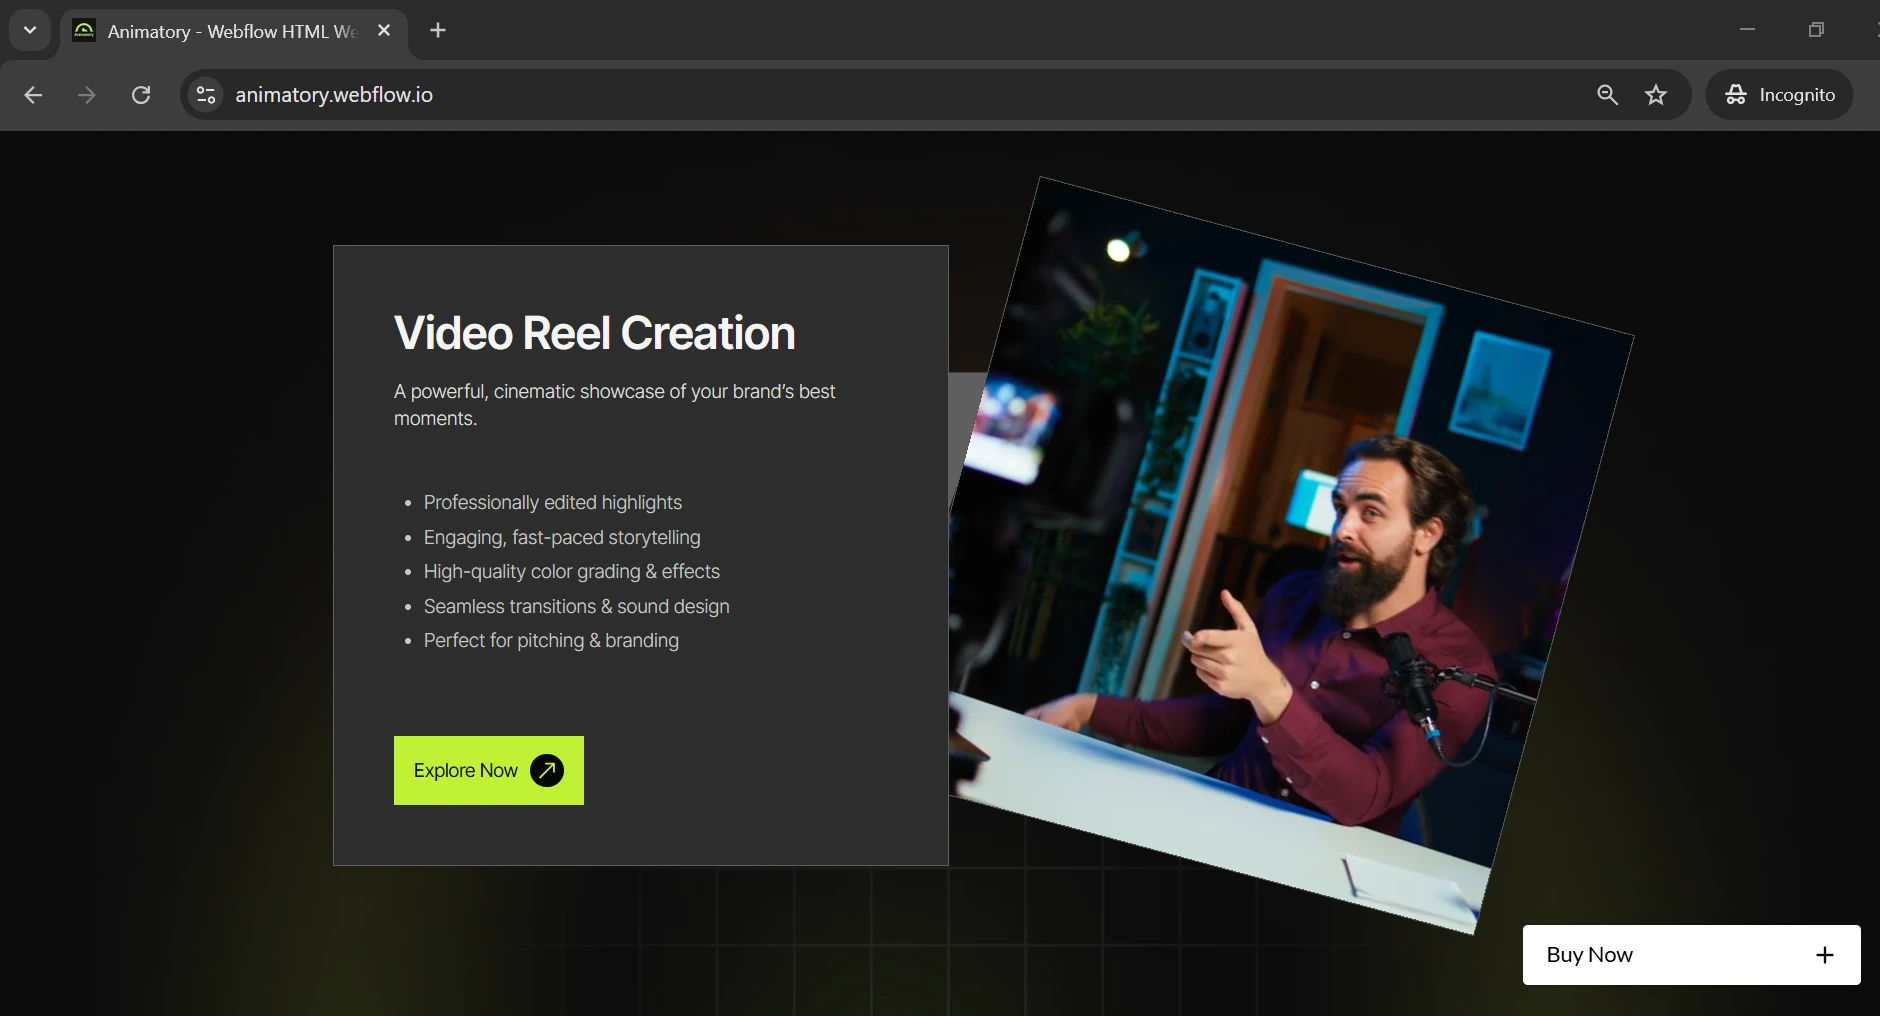This screenshot has width=1880, height=1016.
Task: Minimize the browser window
Action: 1747,30
